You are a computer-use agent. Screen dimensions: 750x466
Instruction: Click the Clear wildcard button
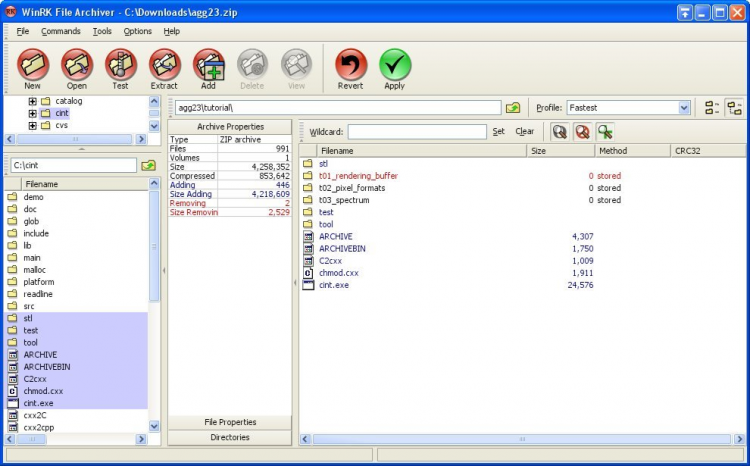(x=524, y=131)
